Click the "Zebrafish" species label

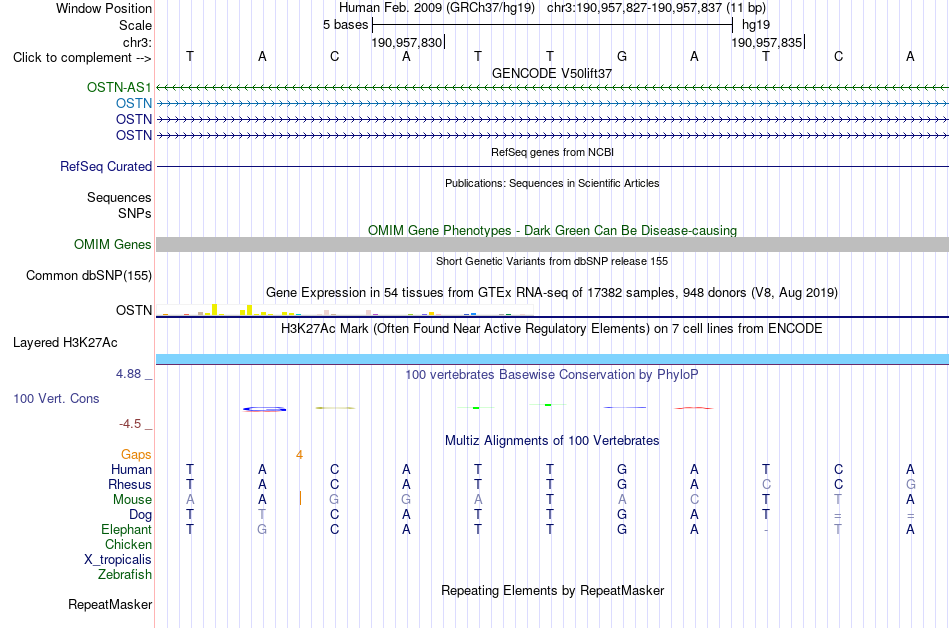[x=124, y=574]
